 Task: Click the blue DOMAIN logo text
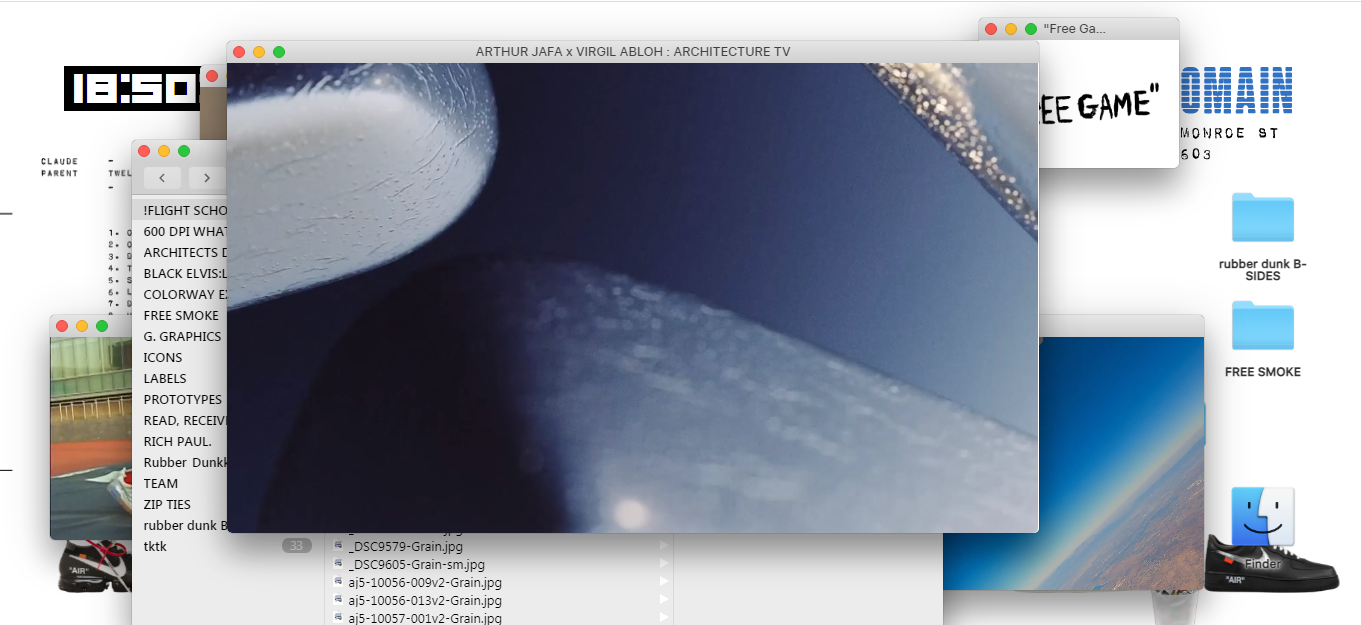pyautogui.click(x=1236, y=90)
